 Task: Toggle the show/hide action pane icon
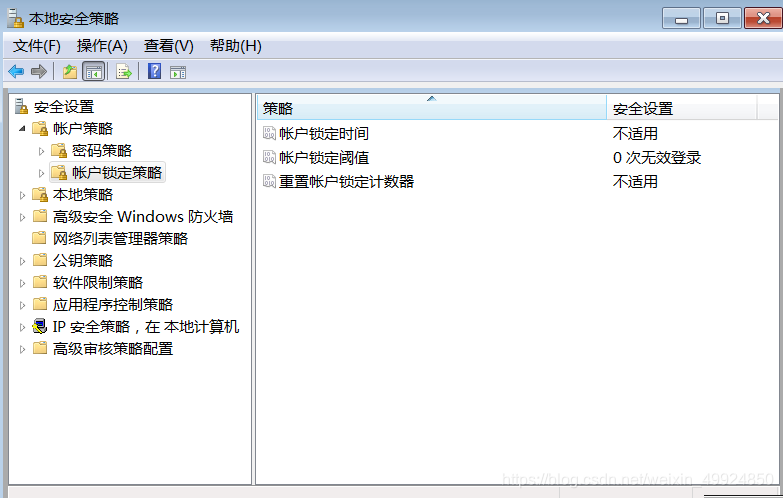click(178, 71)
